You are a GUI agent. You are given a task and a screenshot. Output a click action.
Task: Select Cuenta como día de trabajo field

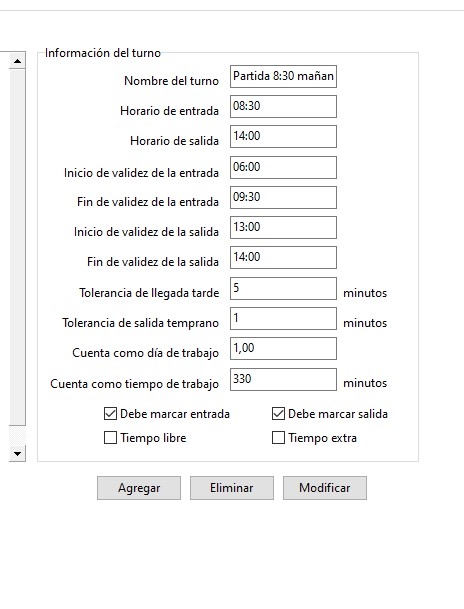point(283,348)
